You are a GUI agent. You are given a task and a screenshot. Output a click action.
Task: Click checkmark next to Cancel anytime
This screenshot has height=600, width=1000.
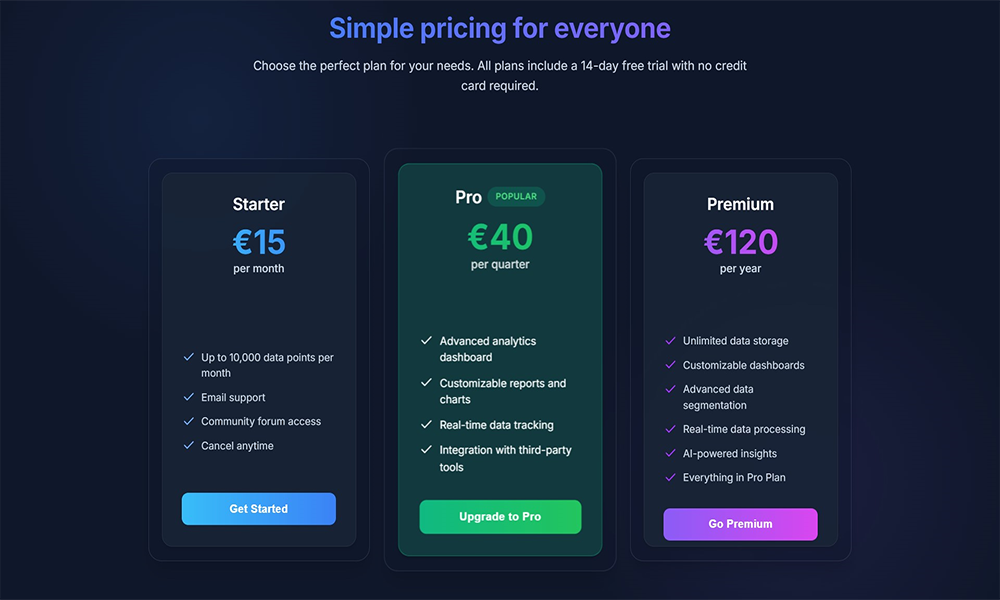pos(189,446)
